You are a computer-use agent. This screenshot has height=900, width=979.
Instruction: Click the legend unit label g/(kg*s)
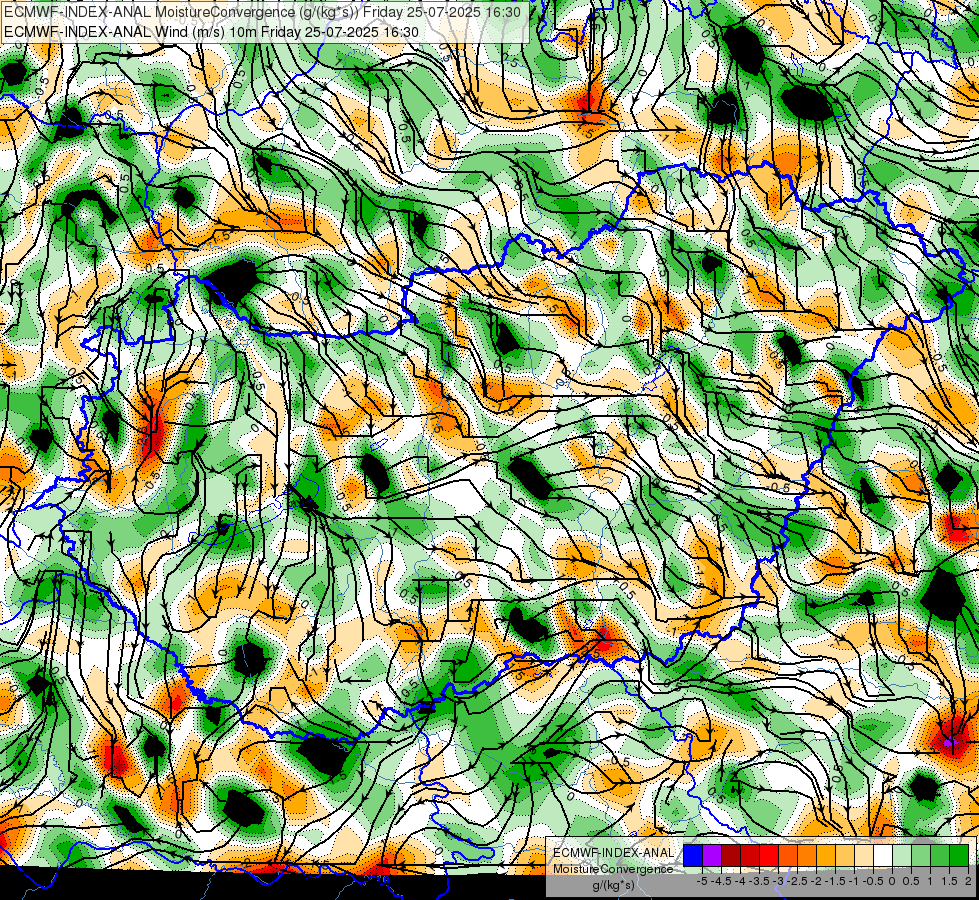[614, 886]
